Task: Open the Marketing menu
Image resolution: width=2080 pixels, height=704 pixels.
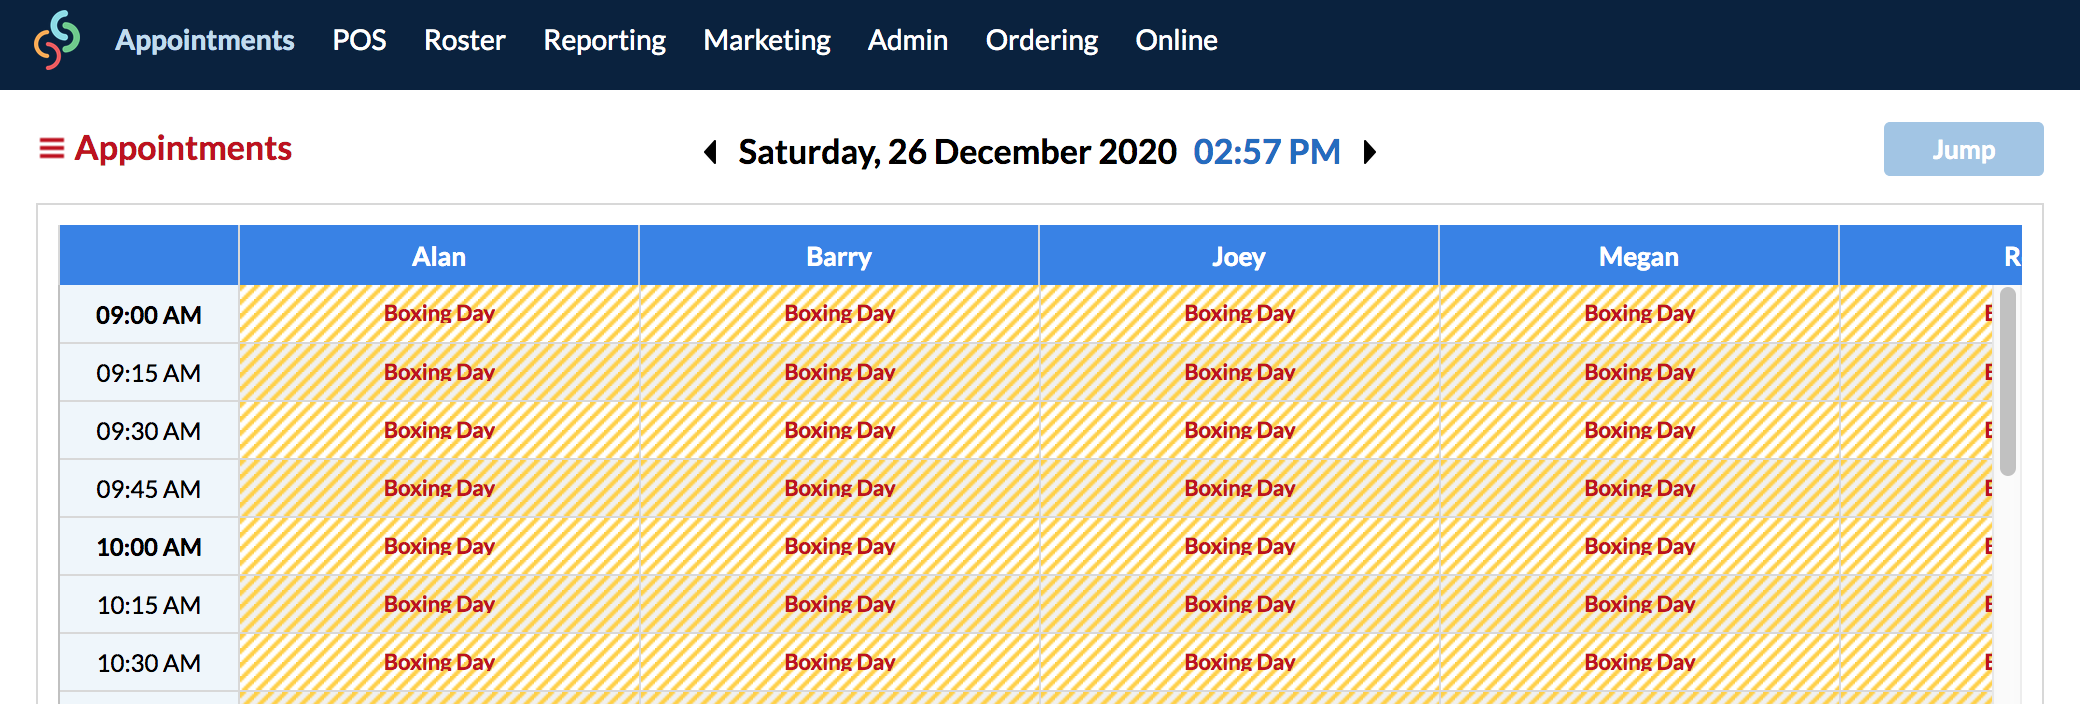Action: pyautogui.click(x=767, y=40)
